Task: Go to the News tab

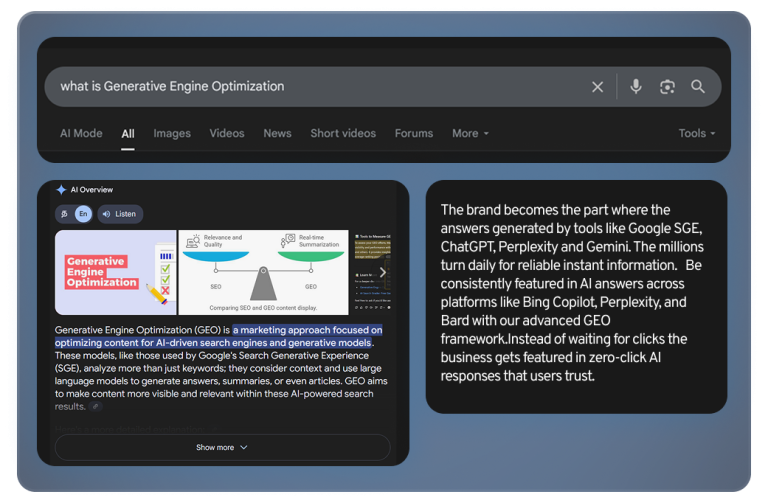Action: (x=277, y=133)
